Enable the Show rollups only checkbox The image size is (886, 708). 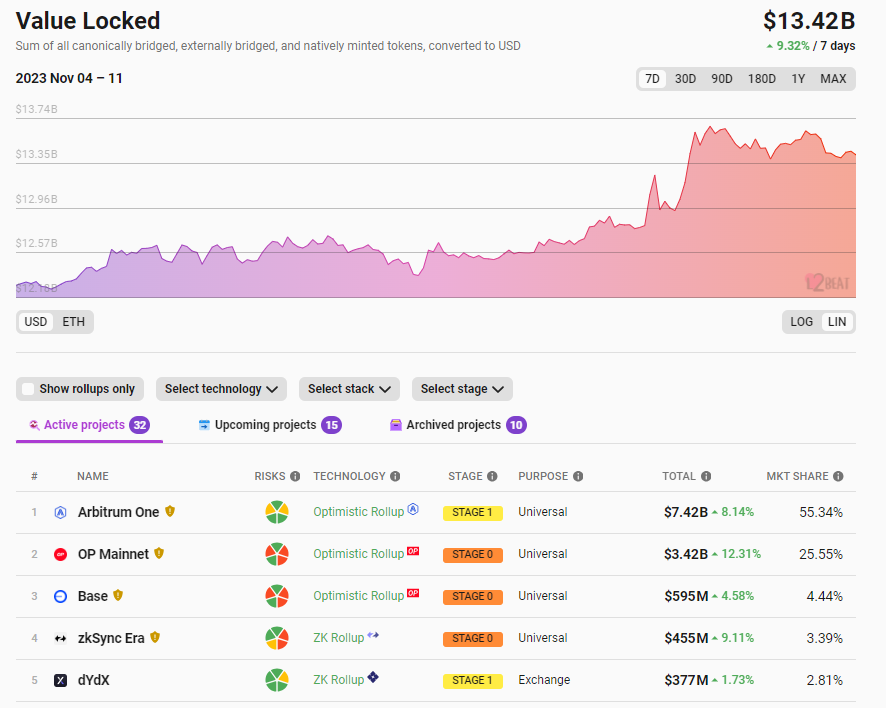point(28,389)
